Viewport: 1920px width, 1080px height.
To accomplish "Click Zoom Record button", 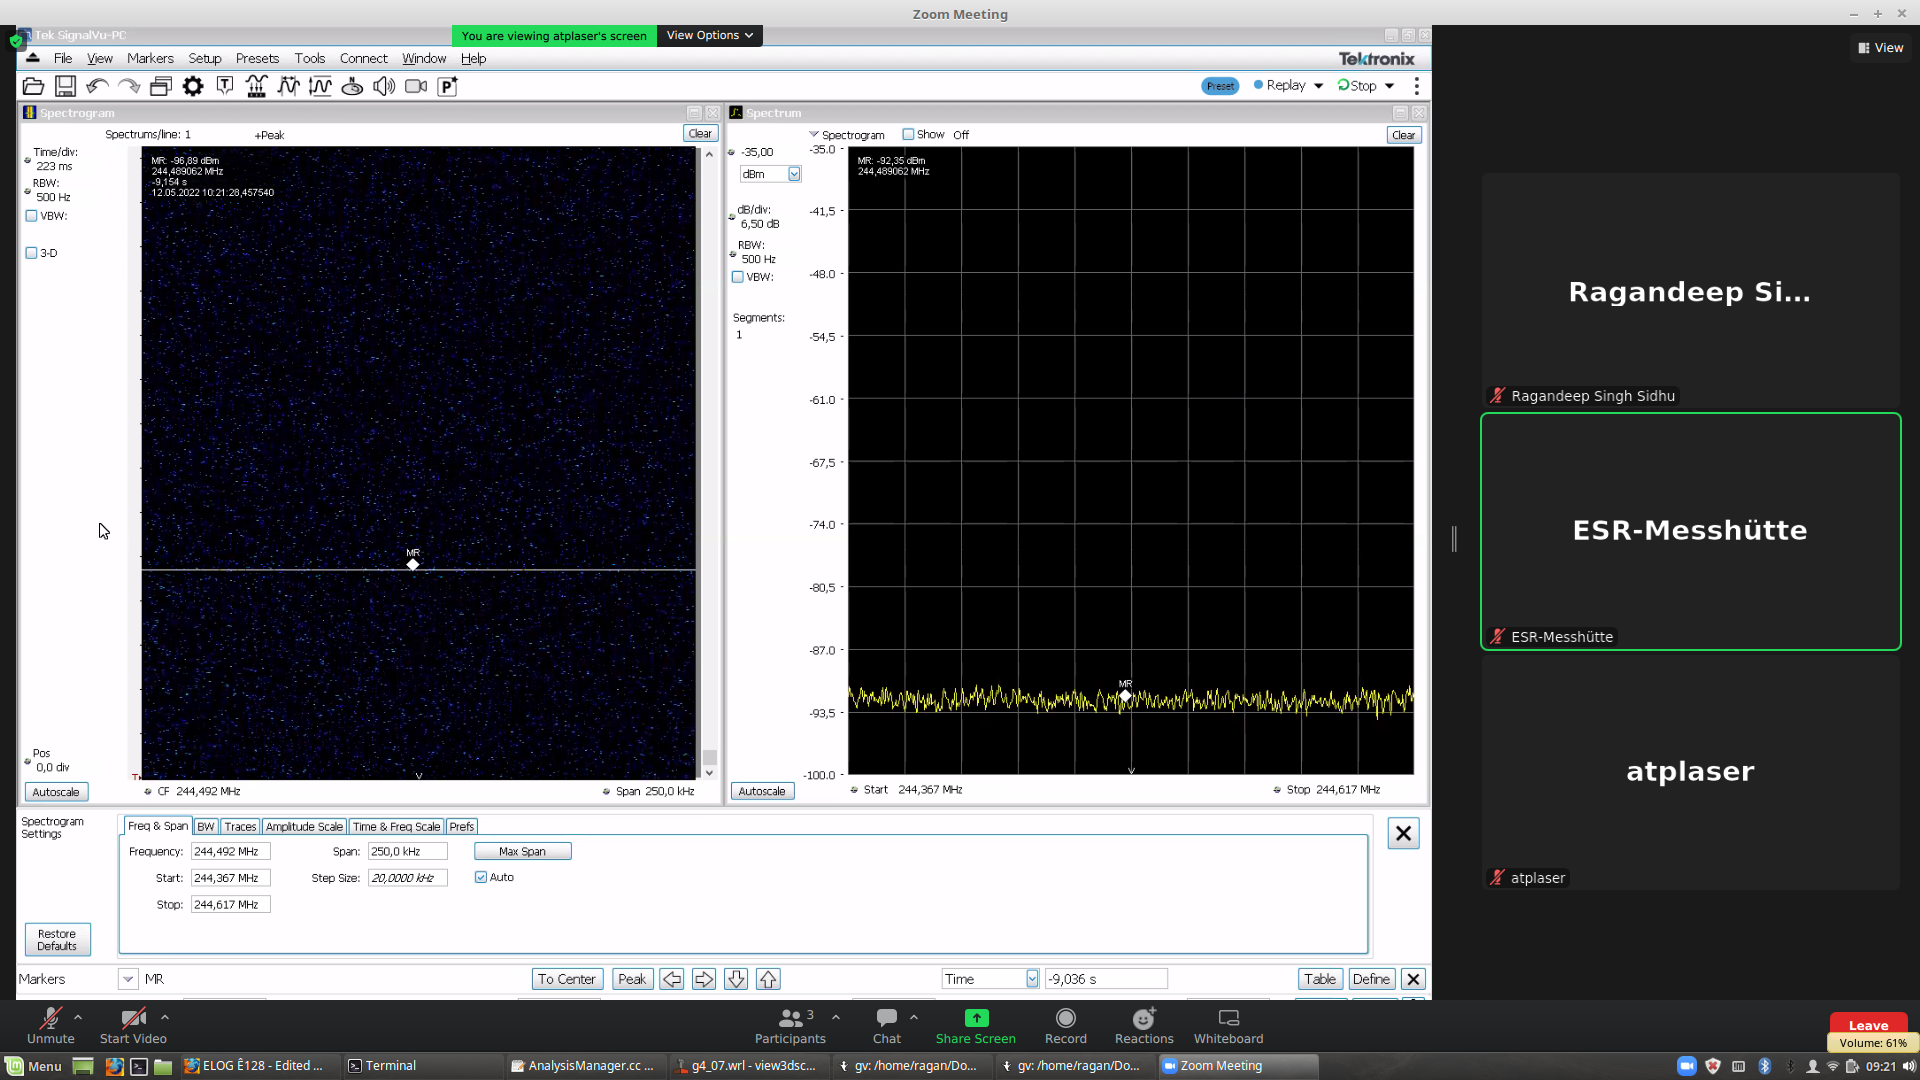I will point(1066,1026).
